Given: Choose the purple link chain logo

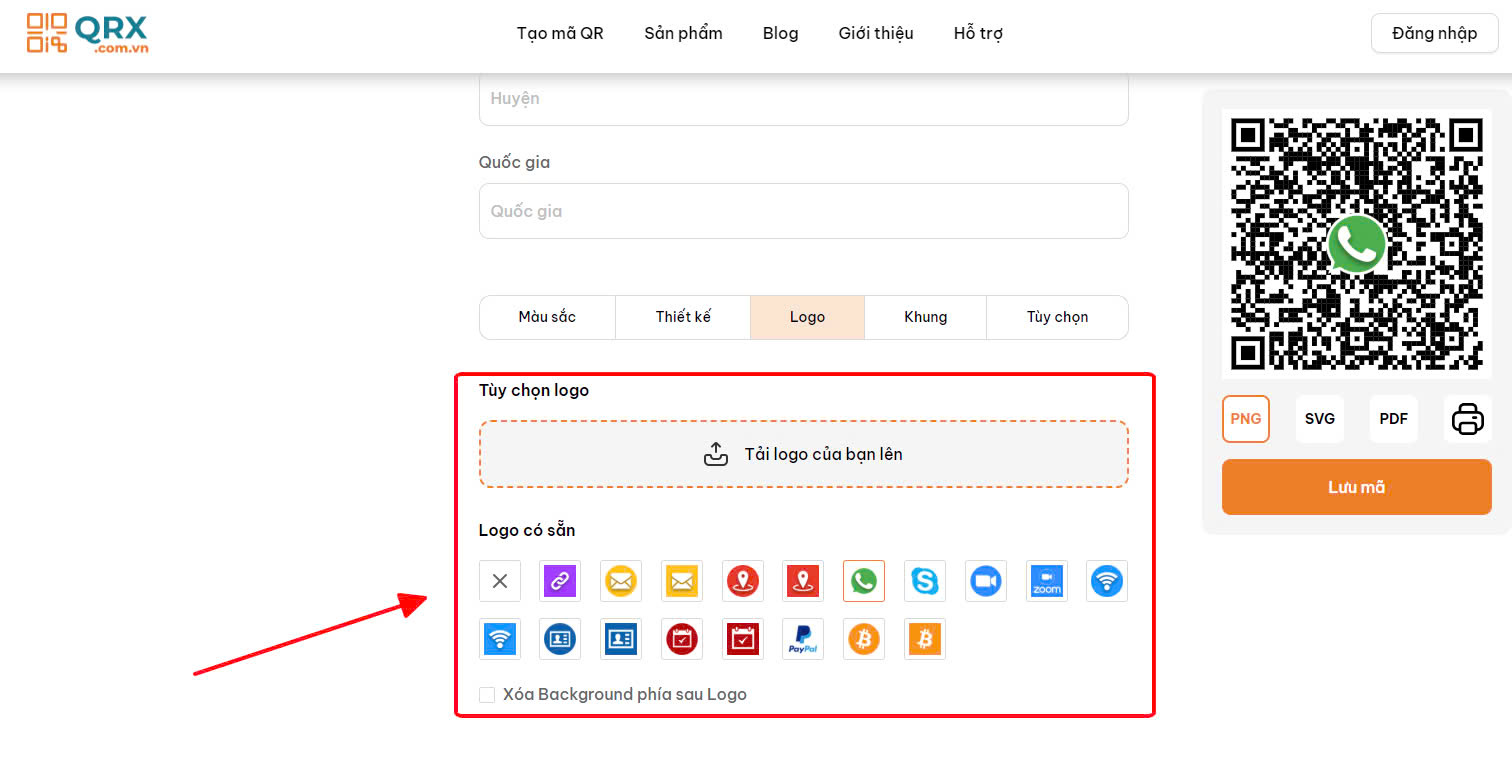Looking at the screenshot, I should 560,581.
